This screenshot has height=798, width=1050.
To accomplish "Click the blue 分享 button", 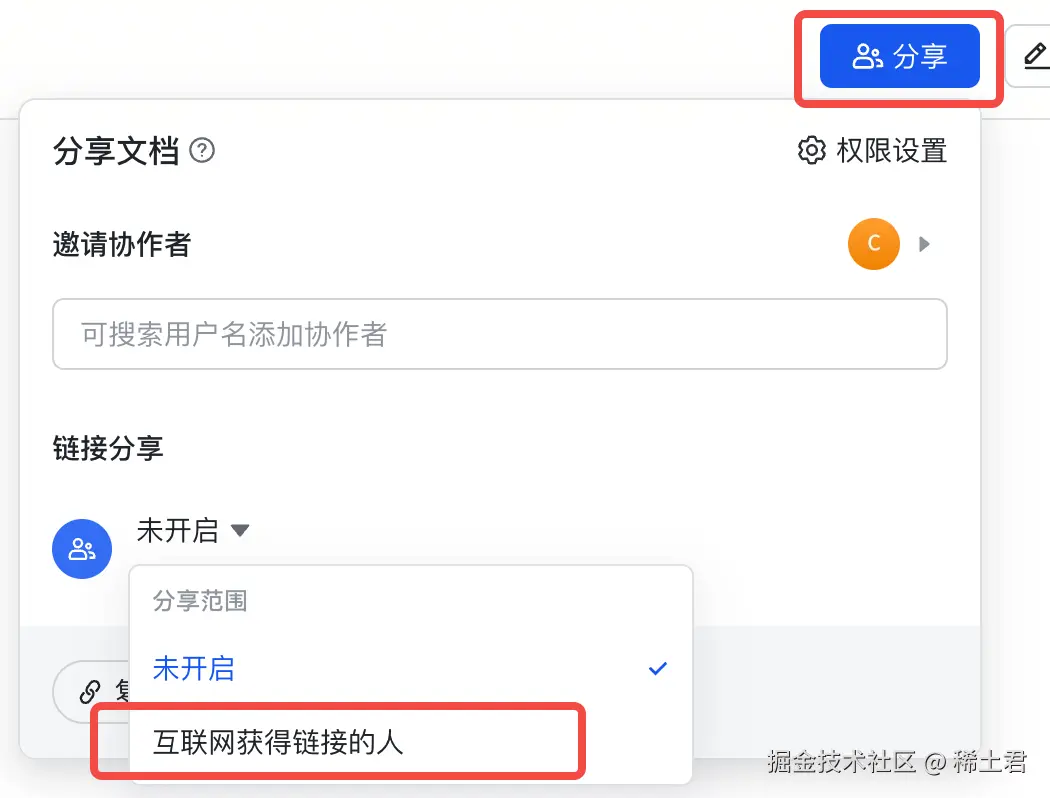I will tap(899, 56).
